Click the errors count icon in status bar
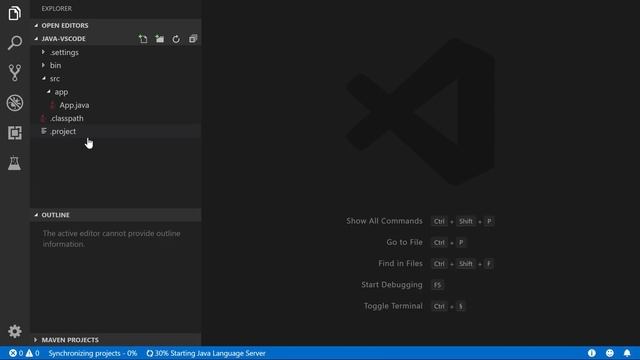Viewport: 640px width, 360px height. coord(13,353)
